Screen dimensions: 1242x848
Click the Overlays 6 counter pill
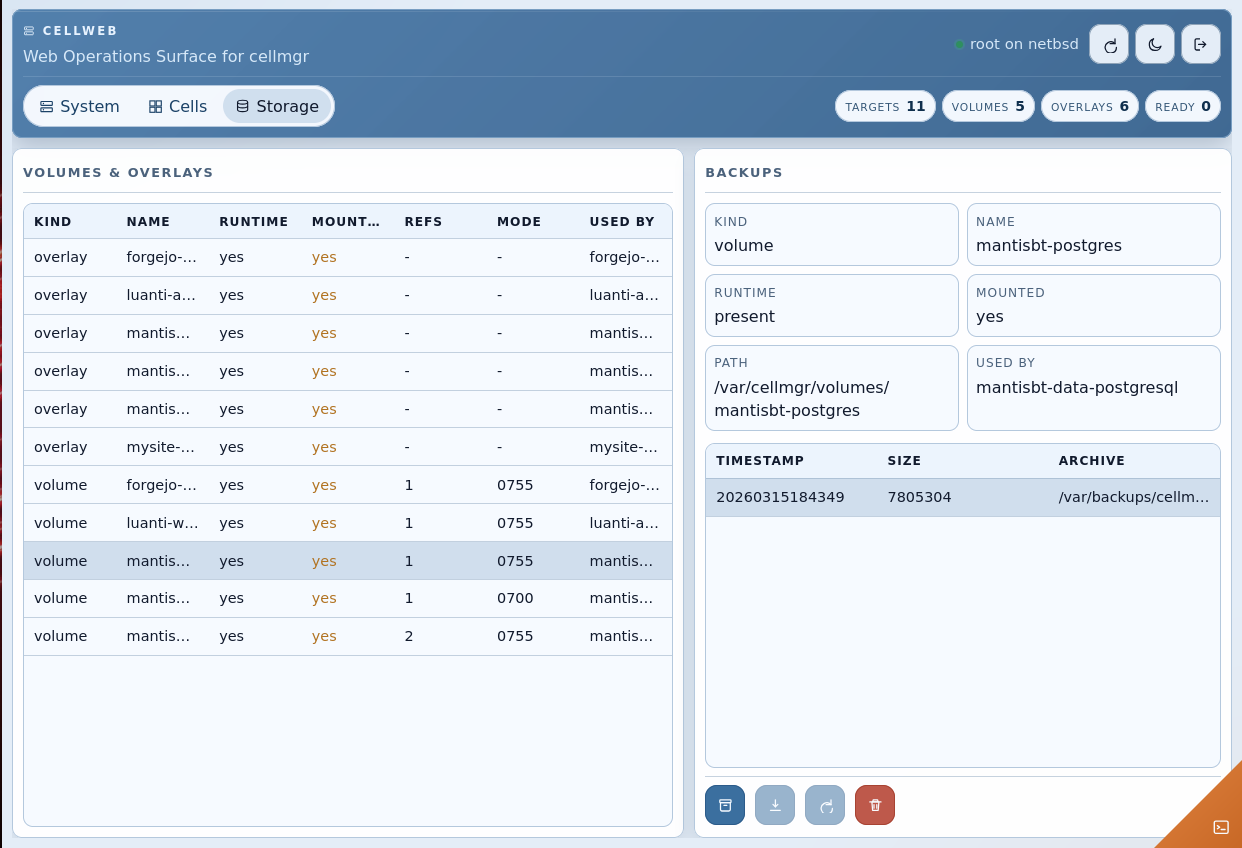pyautogui.click(x=1089, y=106)
